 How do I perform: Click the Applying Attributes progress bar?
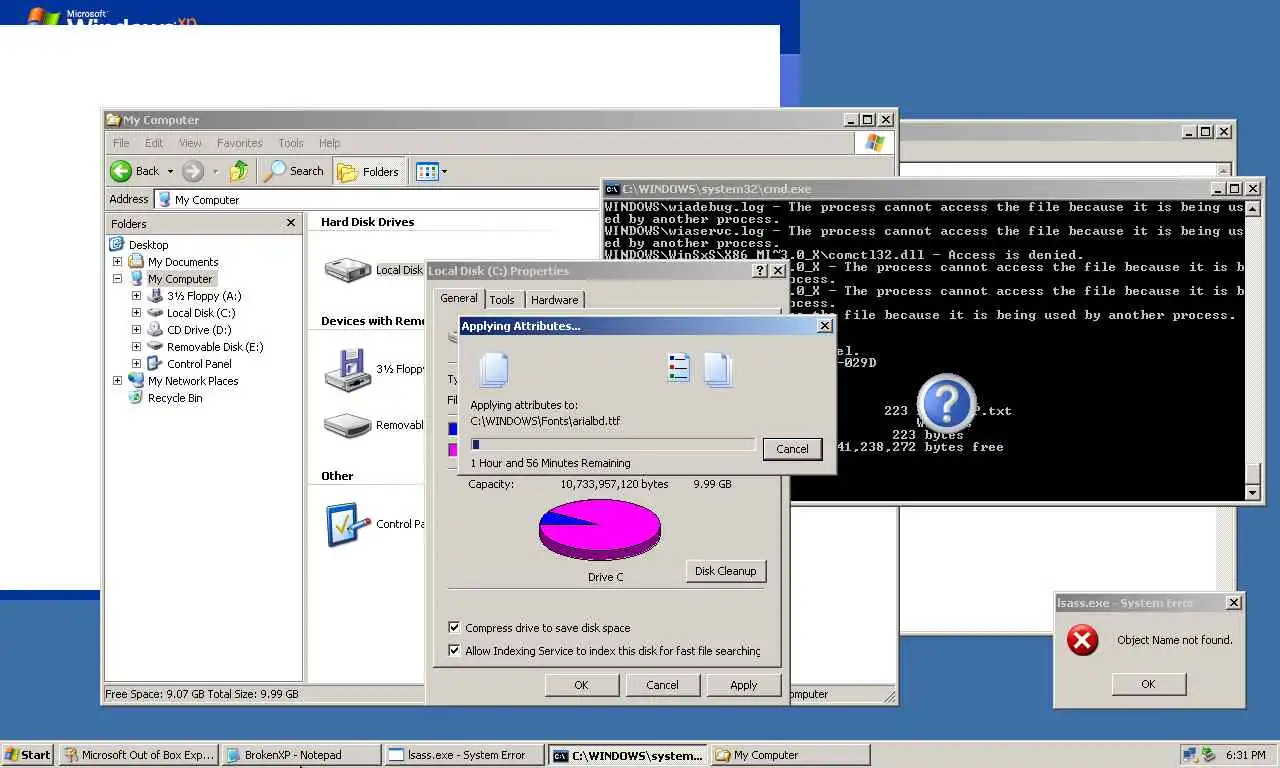tap(612, 445)
